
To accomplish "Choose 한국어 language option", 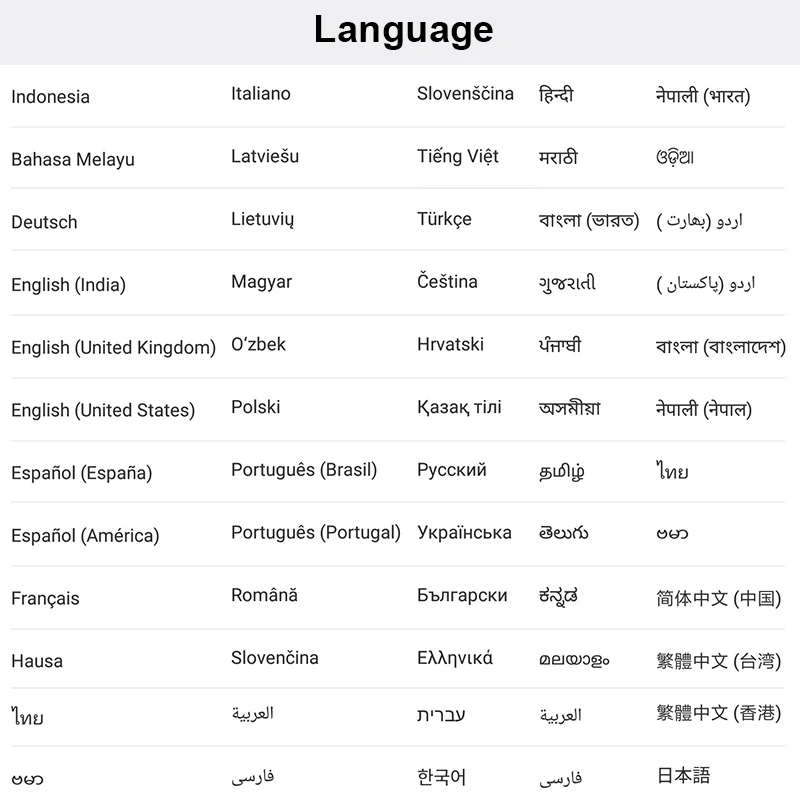I will click(441, 777).
